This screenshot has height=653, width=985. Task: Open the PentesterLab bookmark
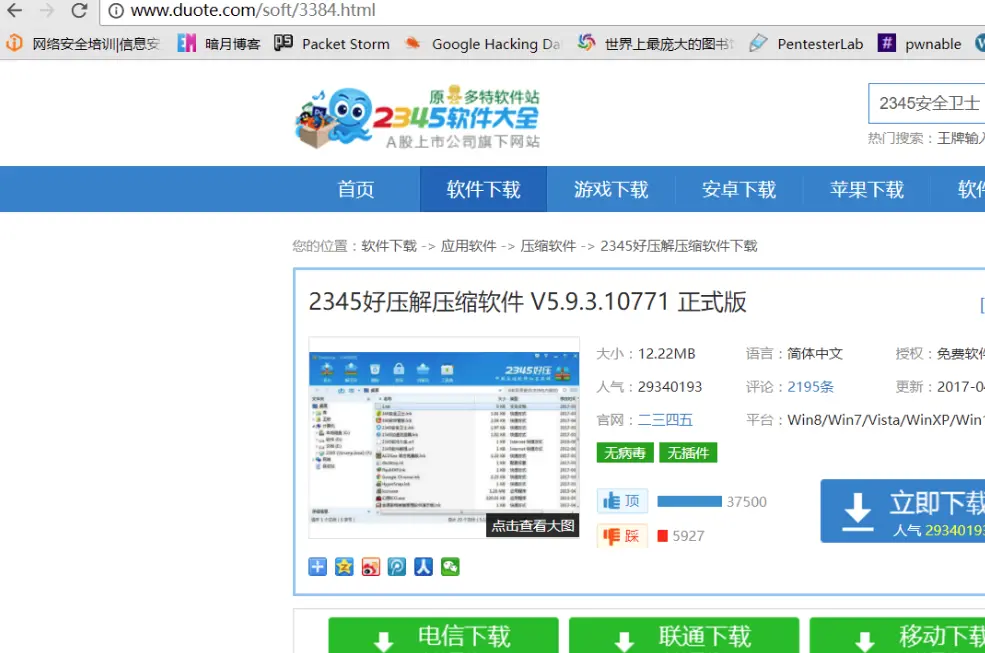[807, 43]
